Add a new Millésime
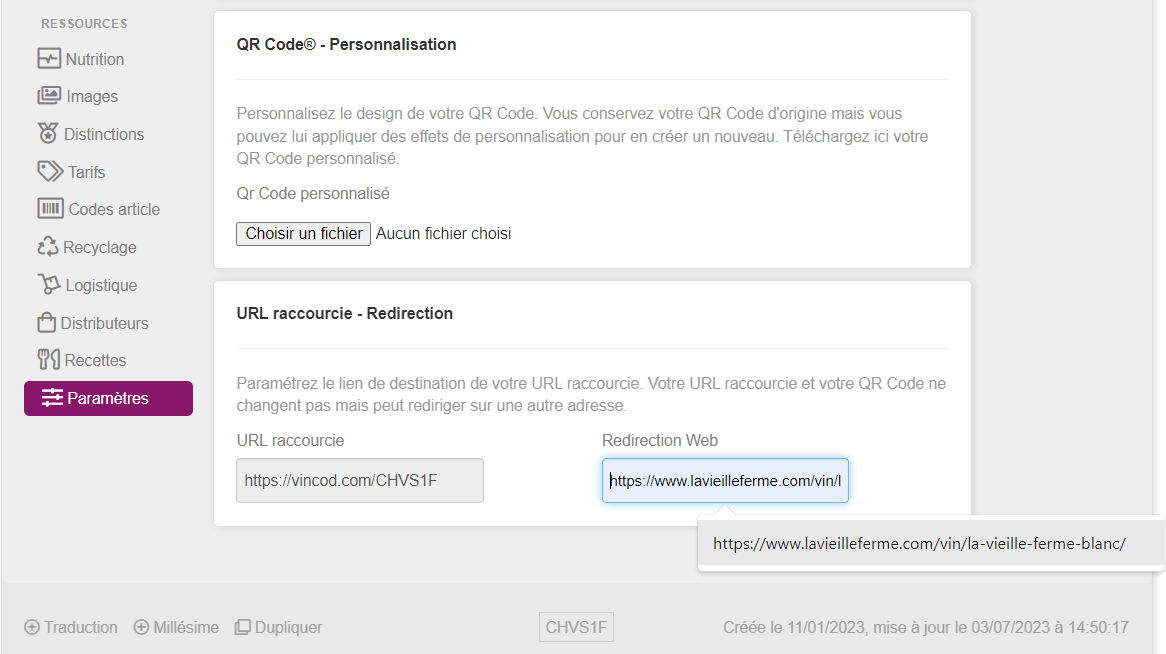 176,628
